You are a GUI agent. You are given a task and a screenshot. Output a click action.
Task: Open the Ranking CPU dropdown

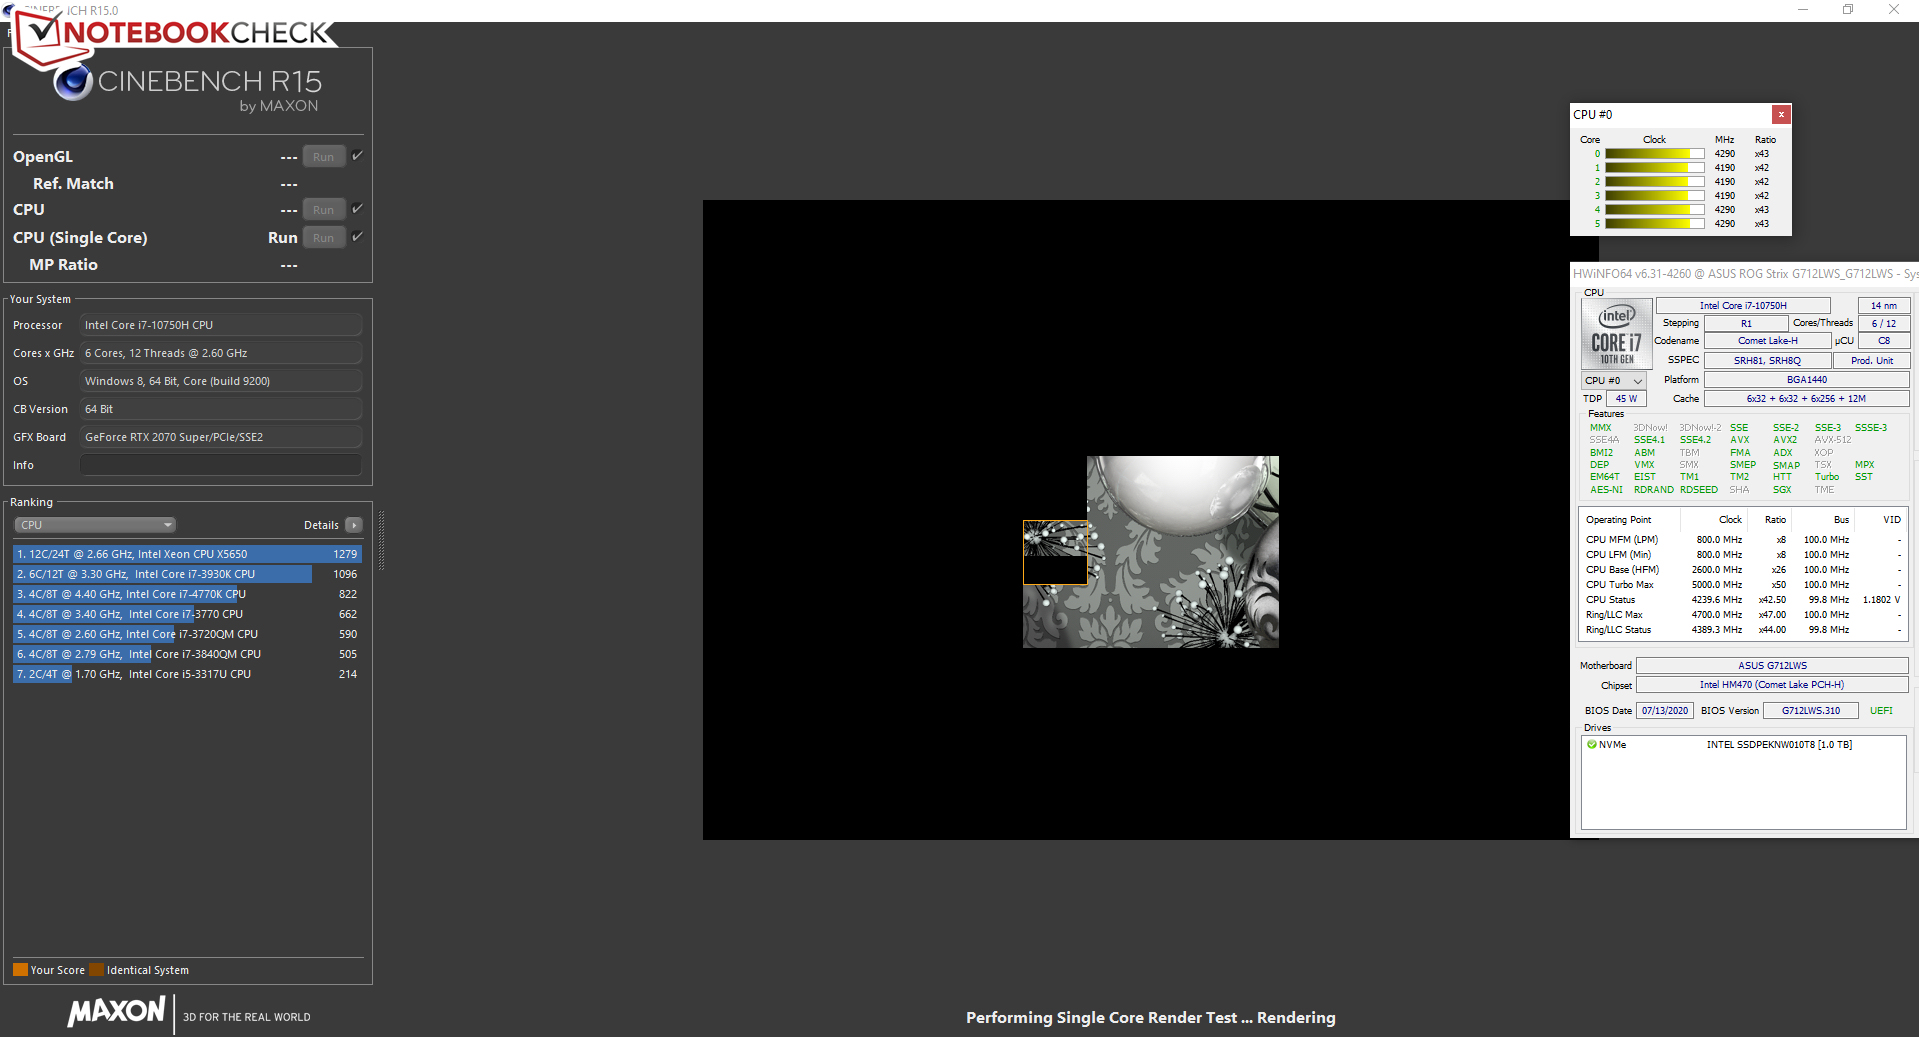(x=95, y=525)
